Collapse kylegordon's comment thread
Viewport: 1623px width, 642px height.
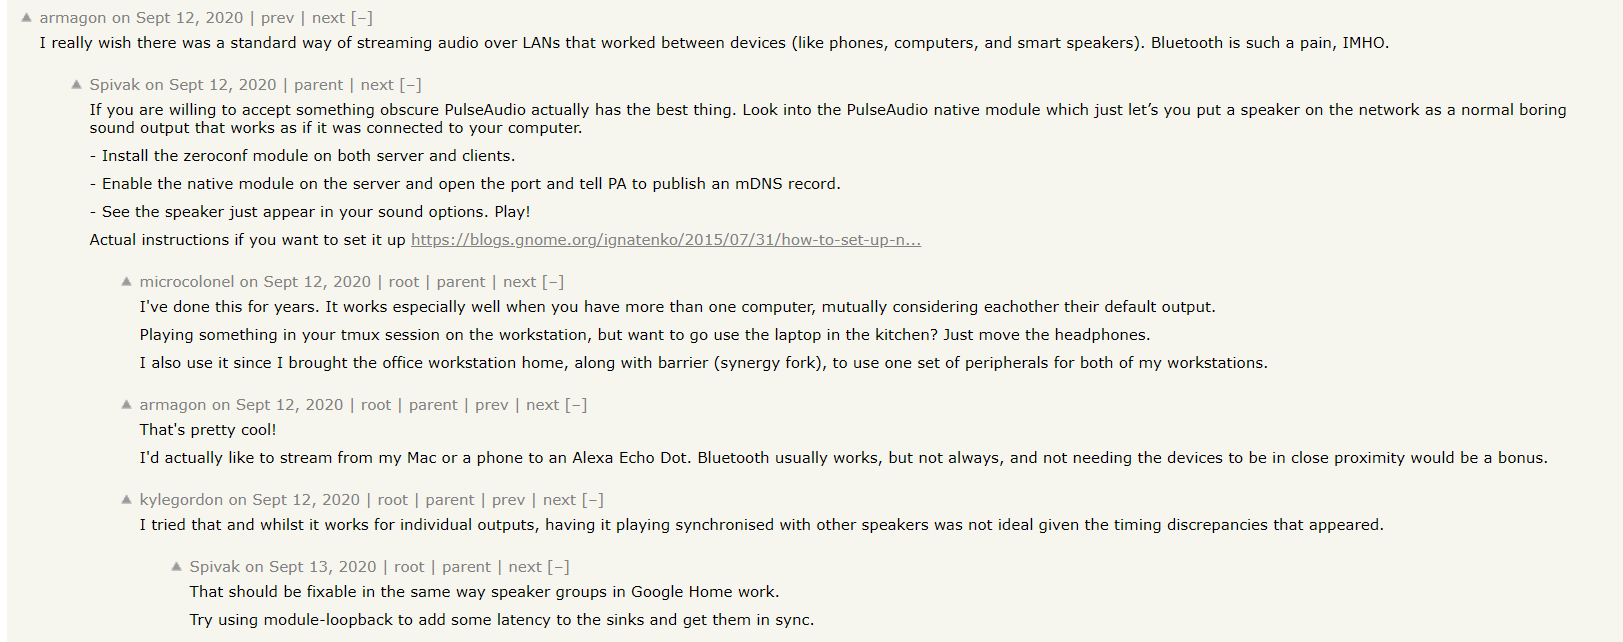pyautogui.click(x=593, y=500)
